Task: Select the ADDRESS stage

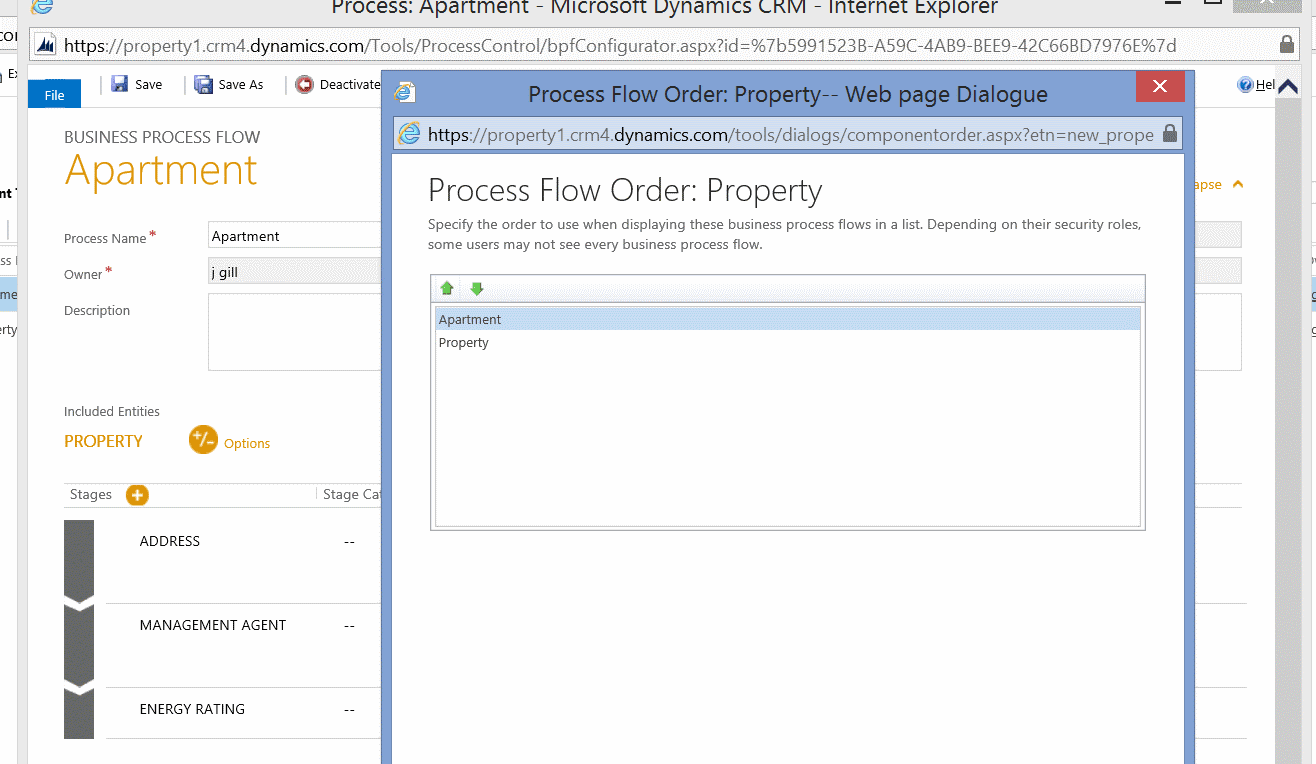Action: (170, 541)
